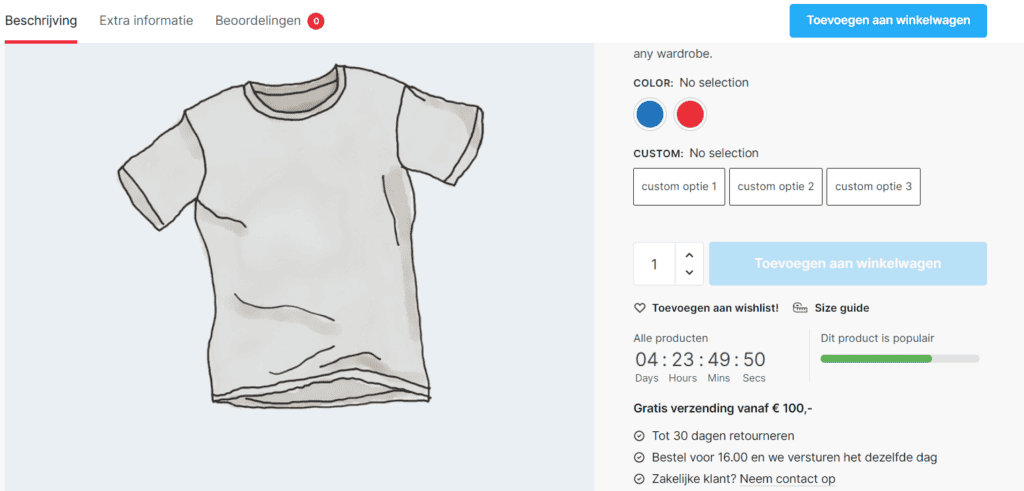This screenshot has width=1024, height=491.
Task: Increase quantity with the up arrow
Action: point(689,255)
